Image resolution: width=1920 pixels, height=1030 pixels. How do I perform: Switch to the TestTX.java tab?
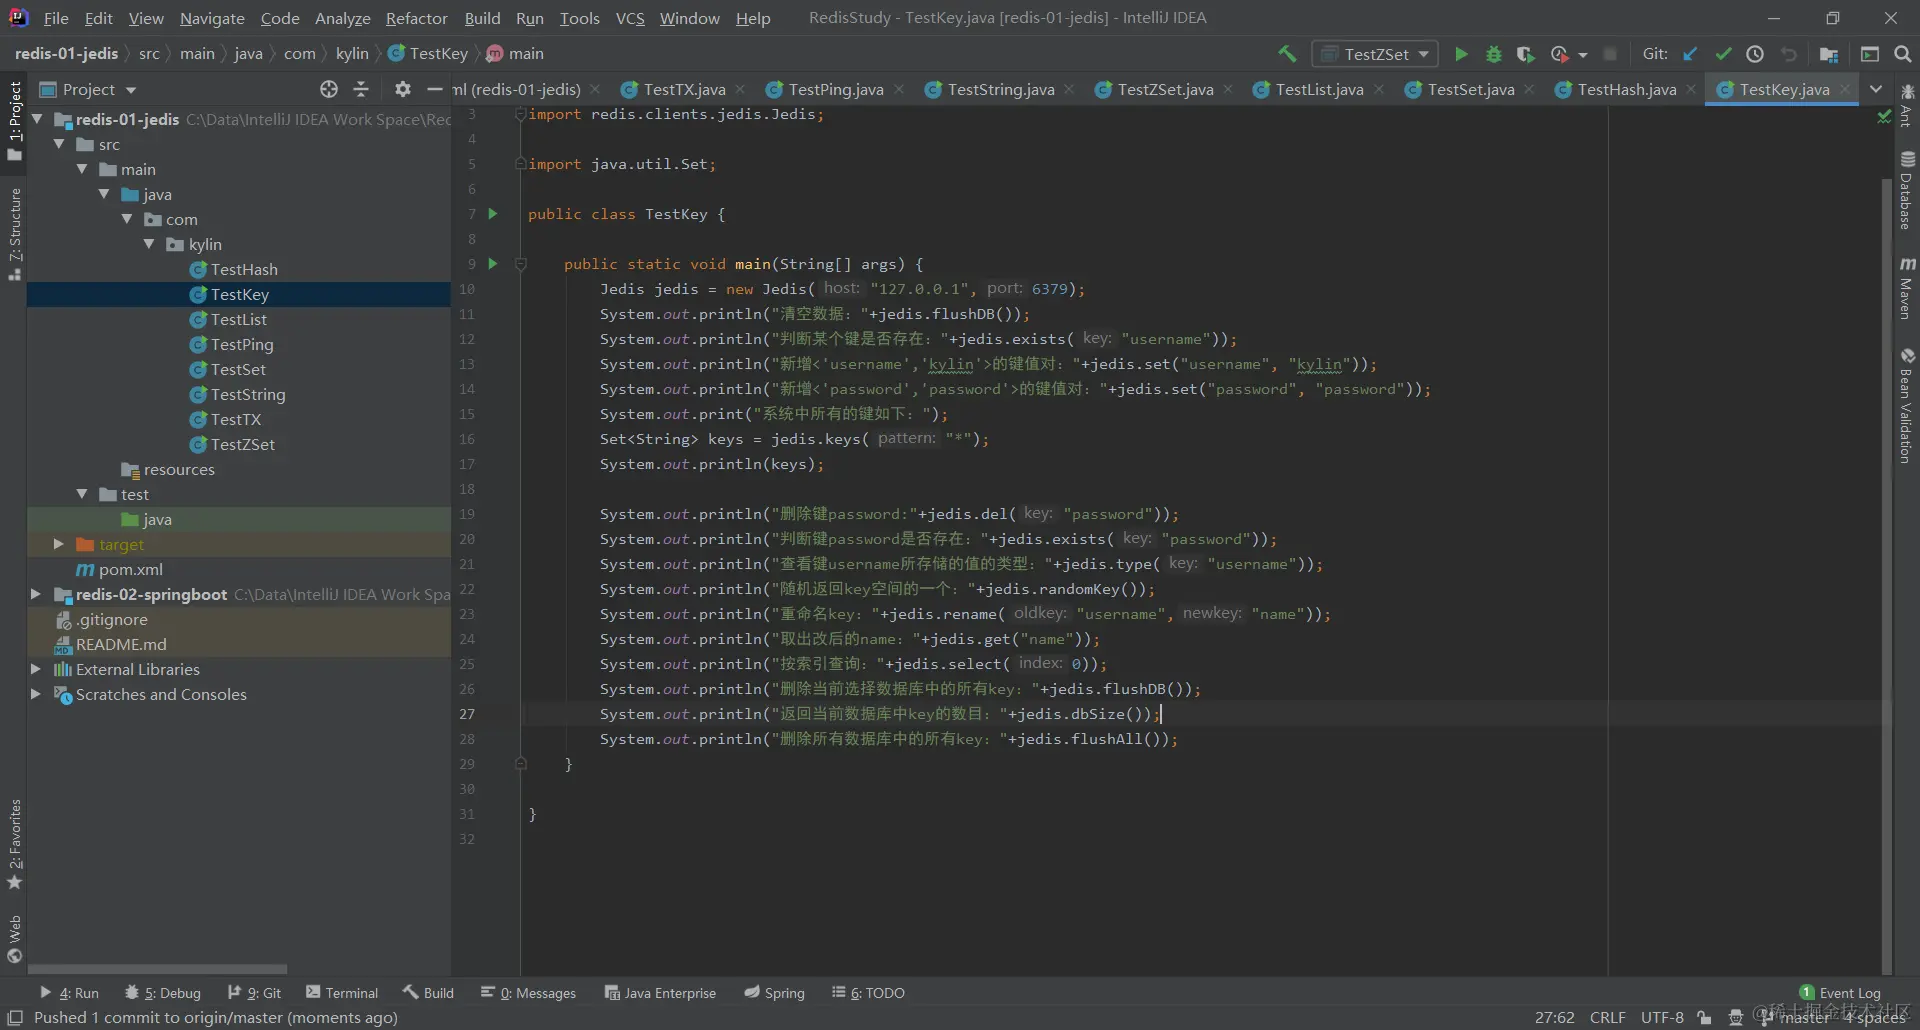684,89
